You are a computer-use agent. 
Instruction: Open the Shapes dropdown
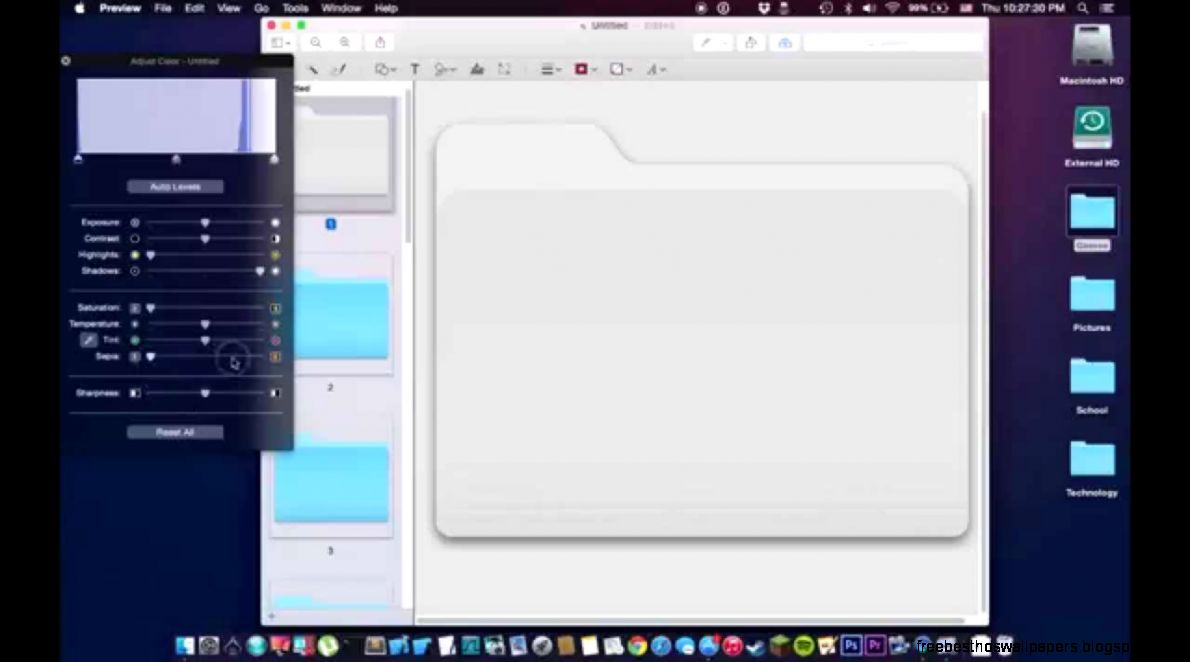384,69
